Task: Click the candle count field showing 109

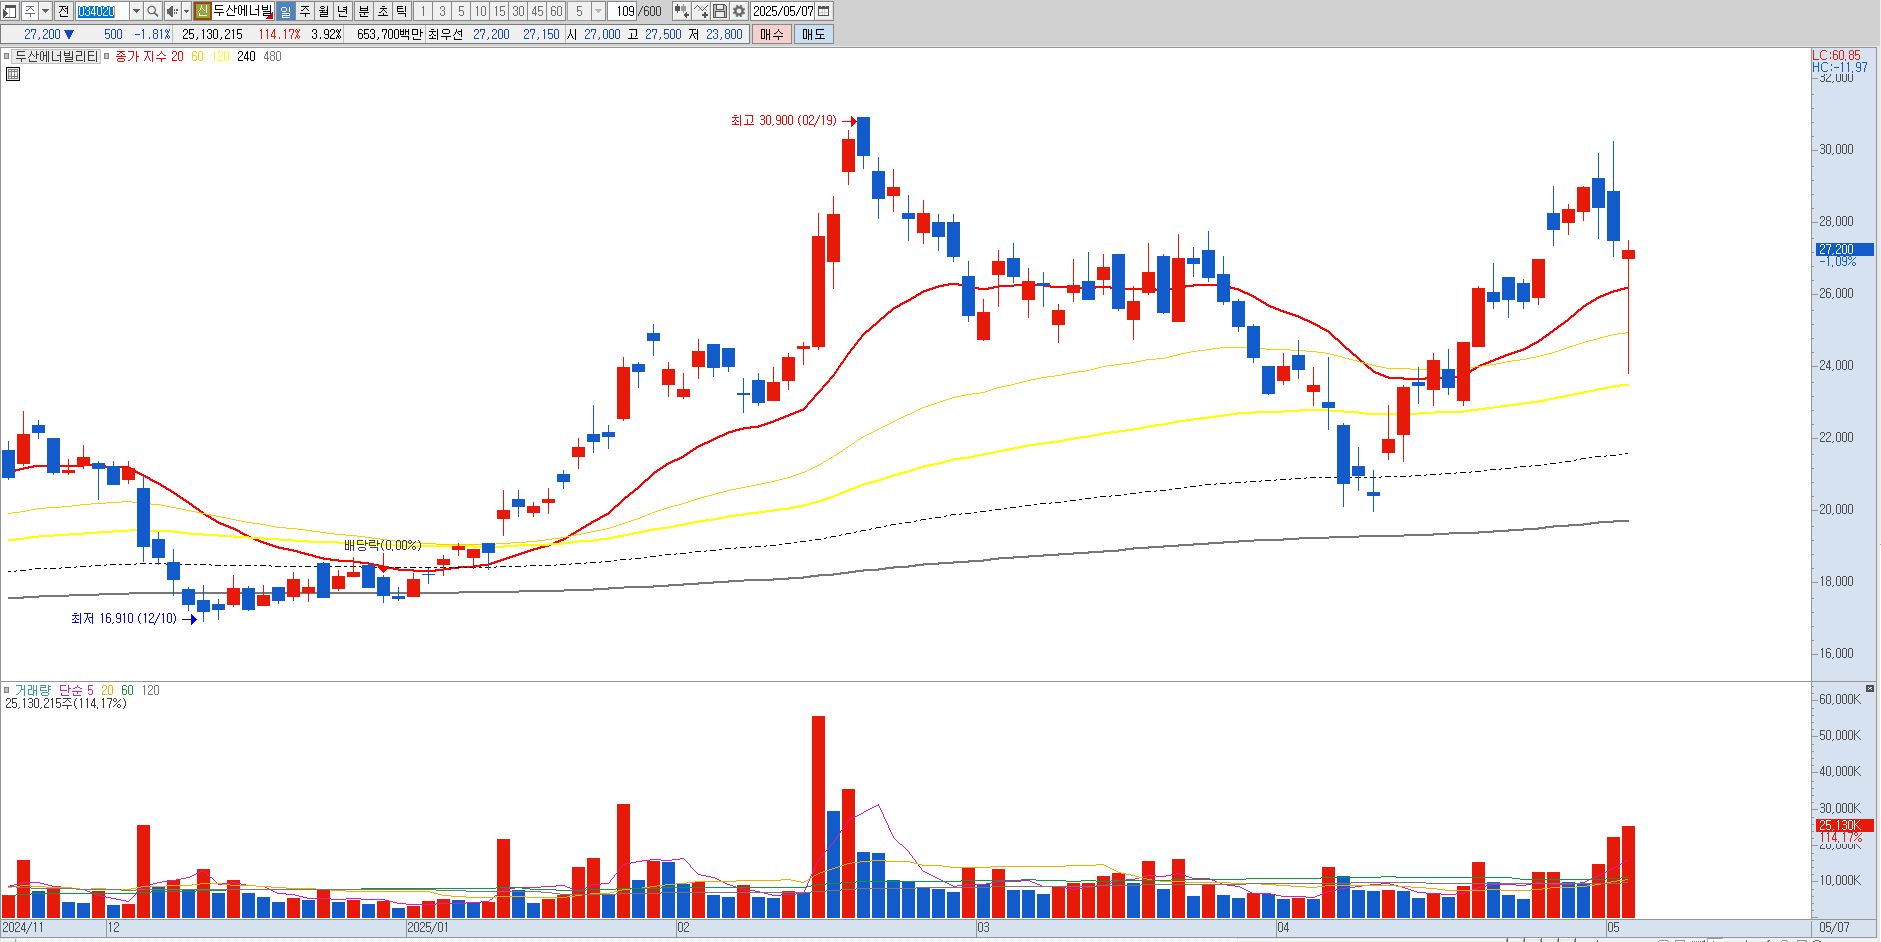Action: click(x=624, y=11)
